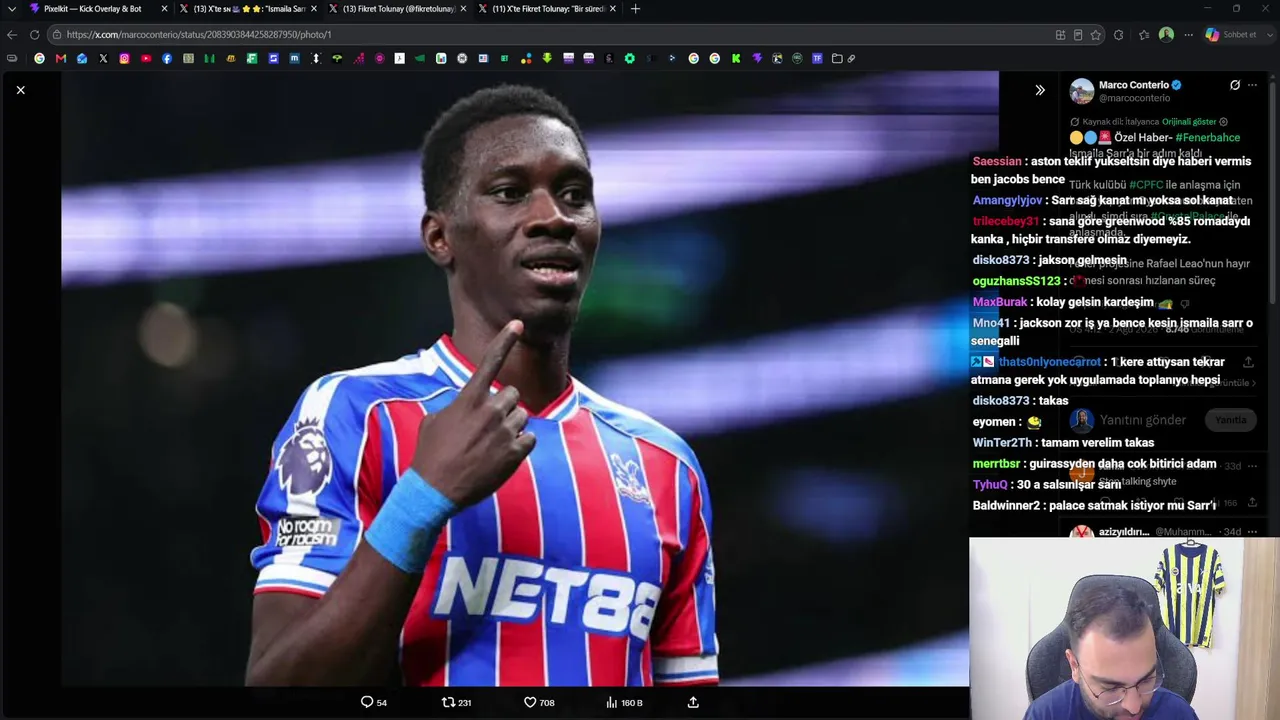1280x720 pixels.
Task: Expand the tab search dropdown
Action: tap(11, 9)
